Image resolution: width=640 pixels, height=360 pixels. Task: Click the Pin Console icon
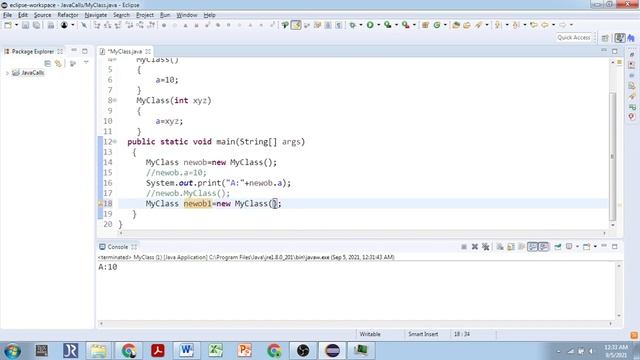pyautogui.click(x=558, y=247)
